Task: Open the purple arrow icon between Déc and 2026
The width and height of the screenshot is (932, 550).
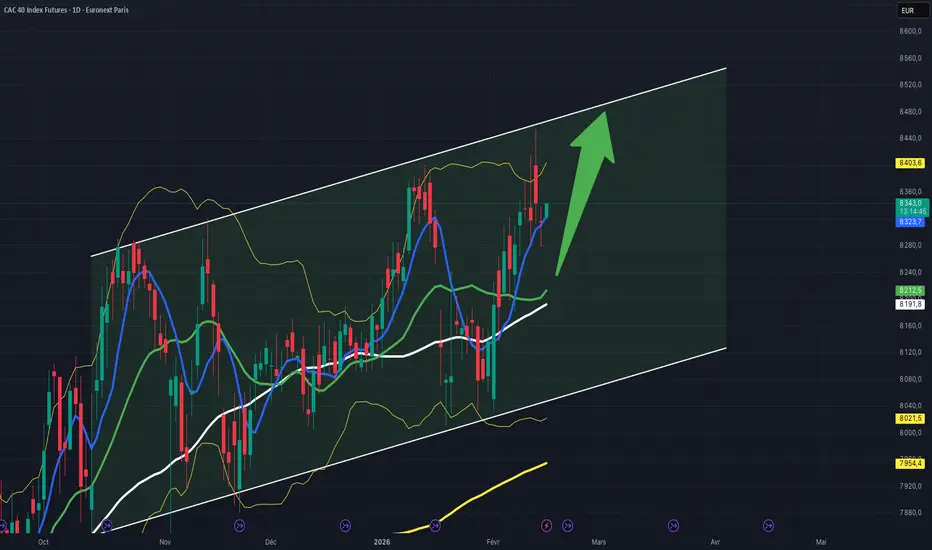Action: coord(345,526)
